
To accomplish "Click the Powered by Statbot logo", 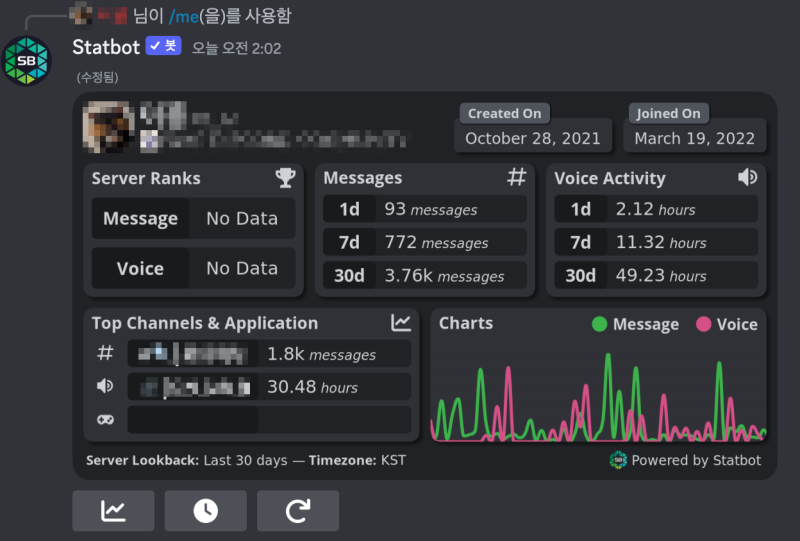I will tap(618, 460).
